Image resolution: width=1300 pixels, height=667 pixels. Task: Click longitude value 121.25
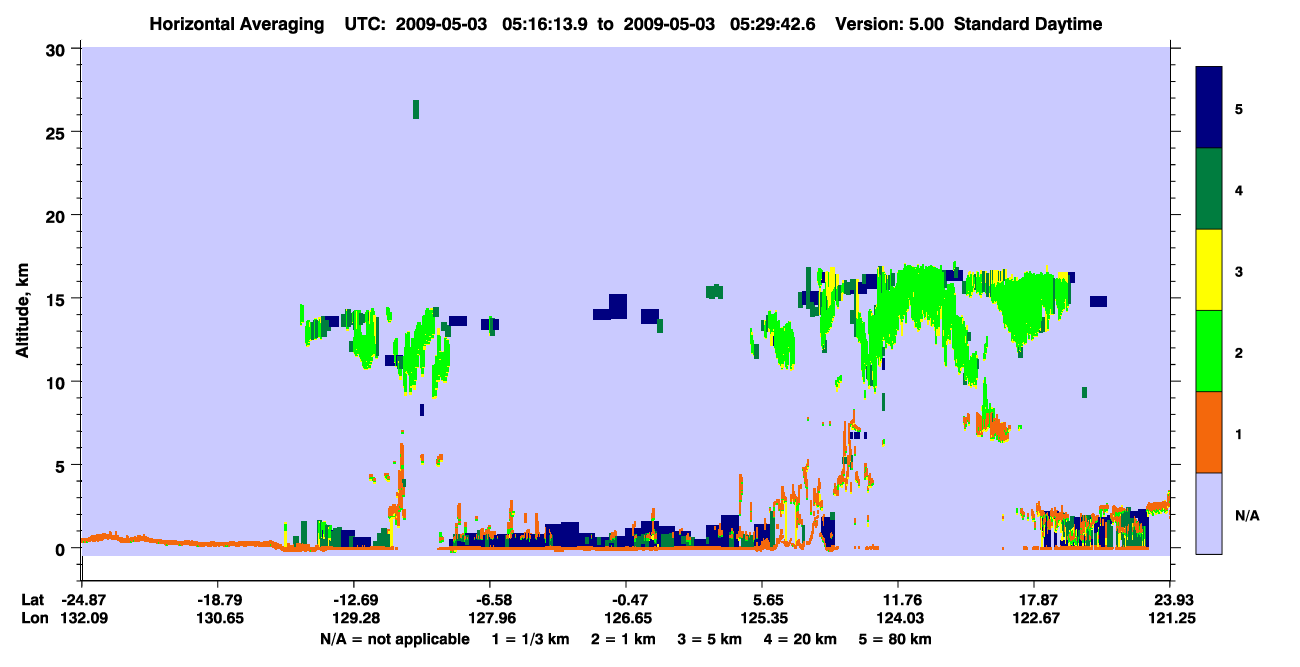tap(1170, 619)
